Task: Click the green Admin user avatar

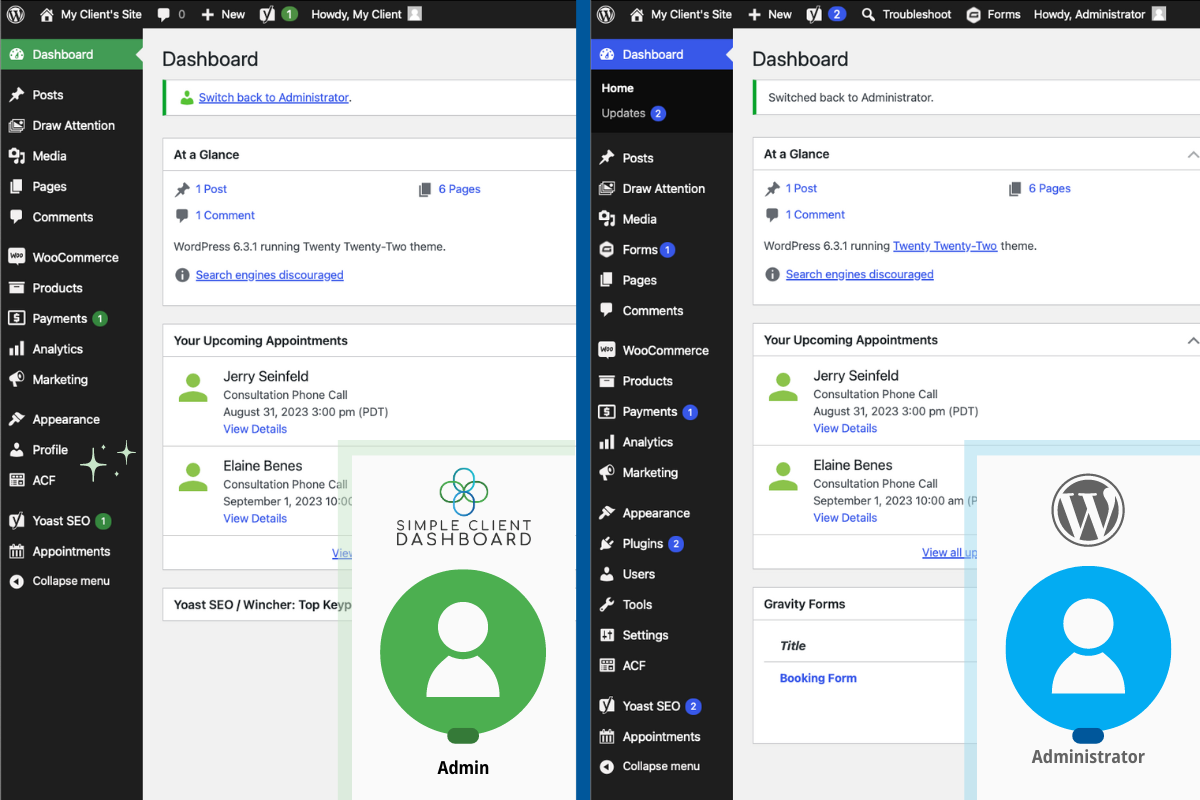Action: click(463, 652)
